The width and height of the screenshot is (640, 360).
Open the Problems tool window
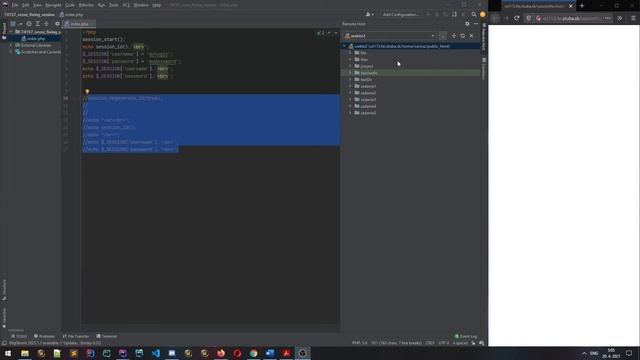click(44, 336)
